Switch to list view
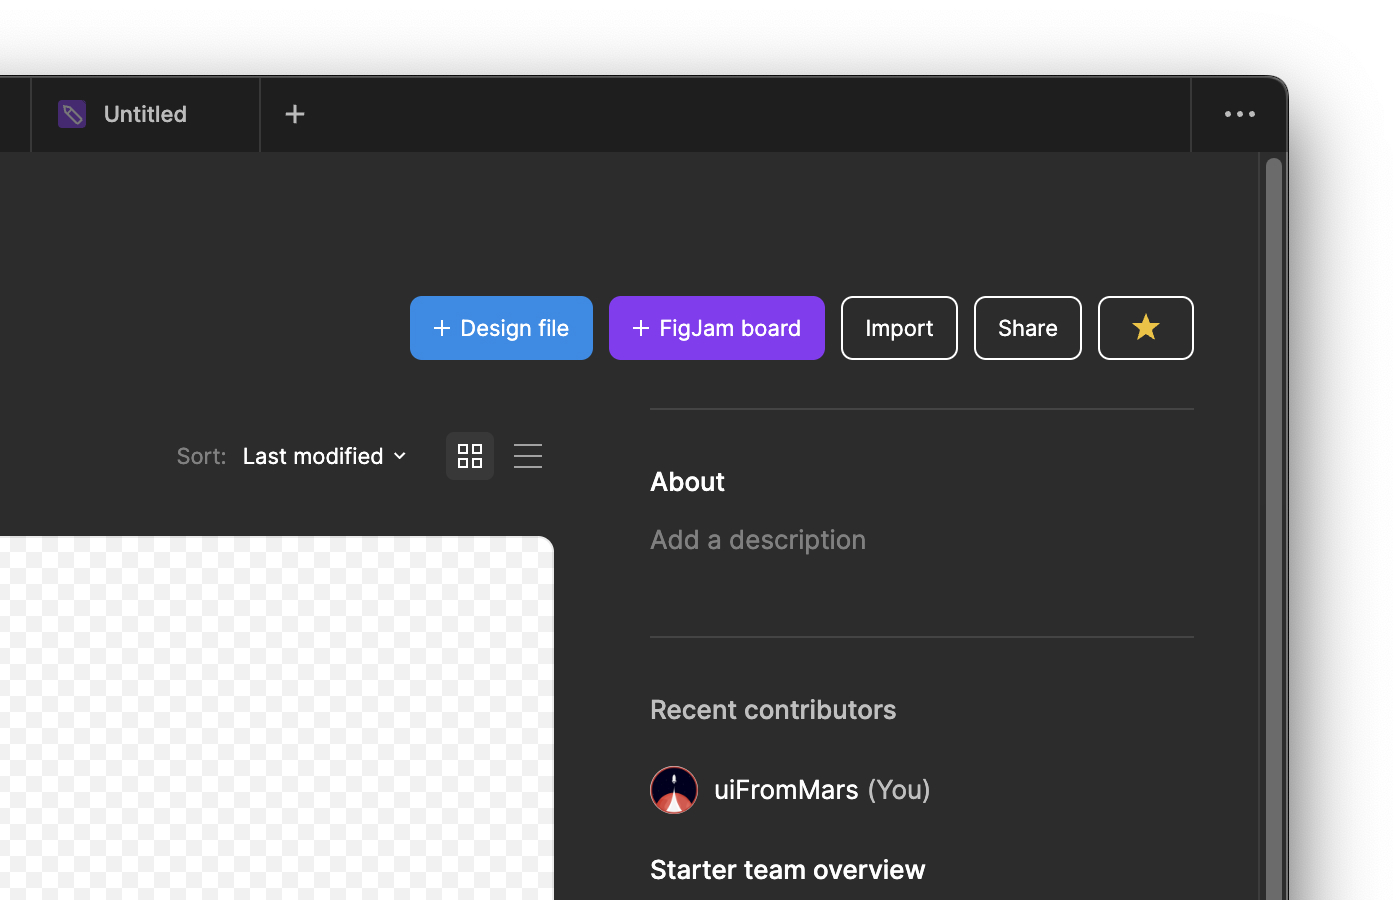This screenshot has height=900, width=1400. click(528, 456)
